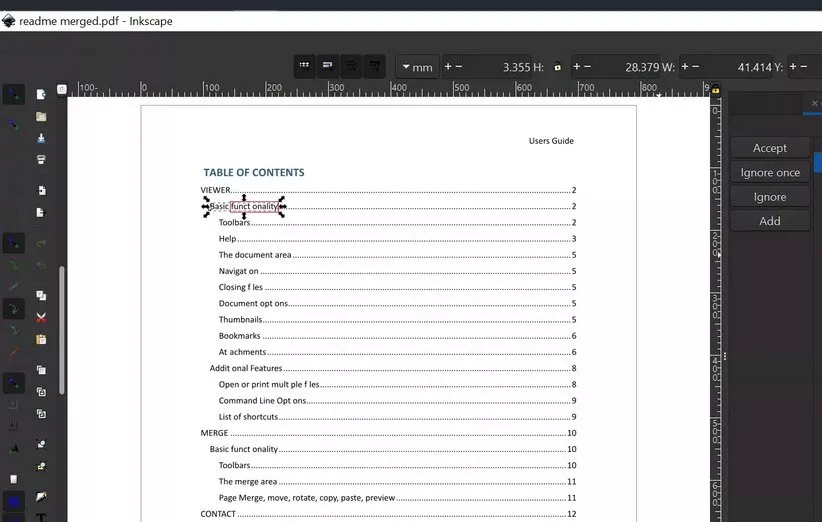Image resolution: width=822 pixels, height=522 pixels.
Task: Click the Paste clipboard icon
Action: click(41, 340)
